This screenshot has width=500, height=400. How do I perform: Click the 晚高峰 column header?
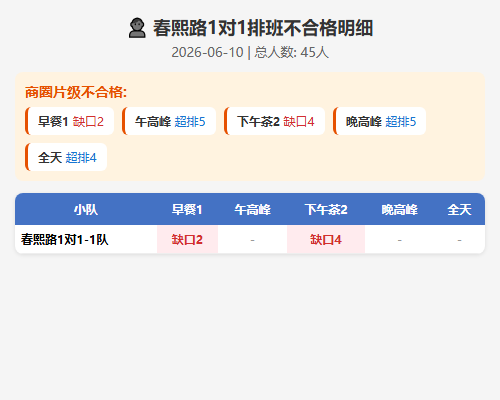(400, 210)
